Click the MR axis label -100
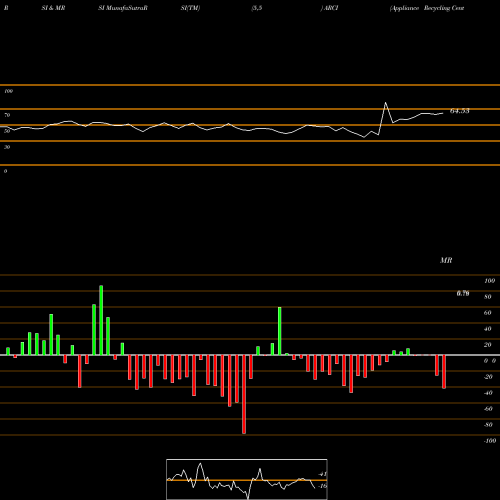This screenshot has height=500, width=500. 490,441
